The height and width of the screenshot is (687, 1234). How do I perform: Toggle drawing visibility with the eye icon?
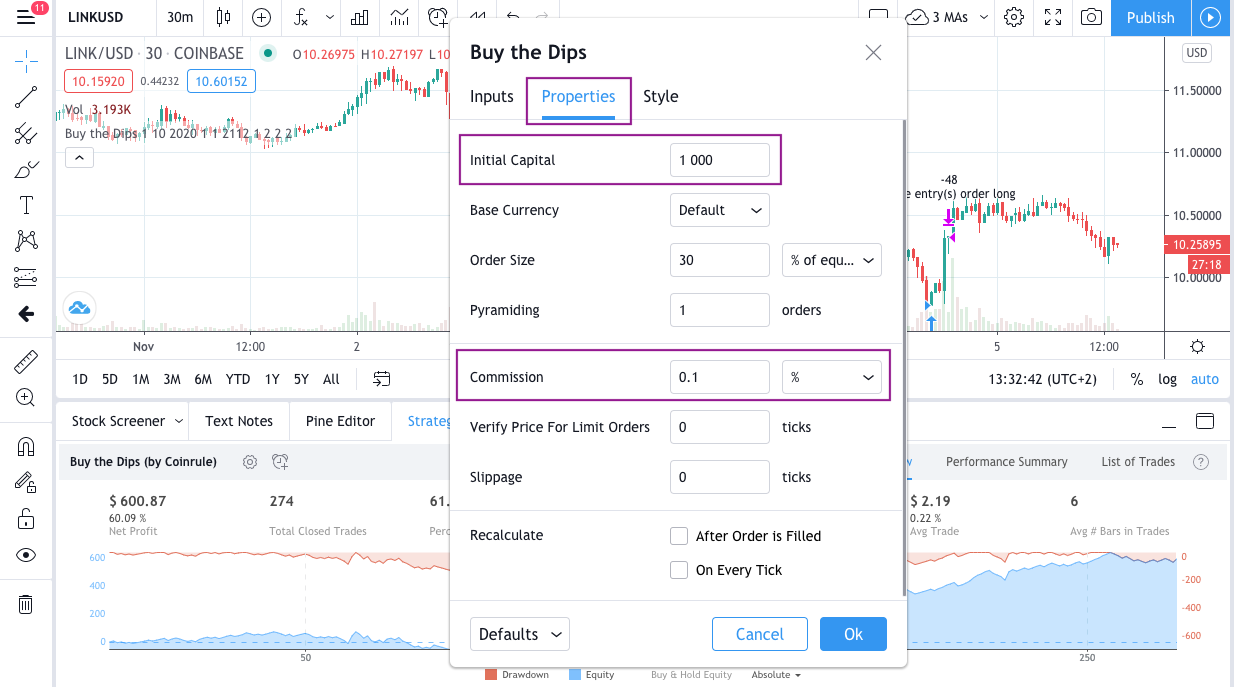click(25, 554)
